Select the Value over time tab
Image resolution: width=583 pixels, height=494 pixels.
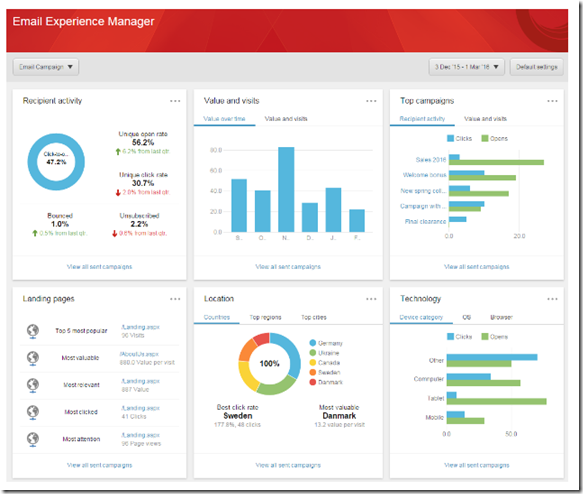point(224,119)
